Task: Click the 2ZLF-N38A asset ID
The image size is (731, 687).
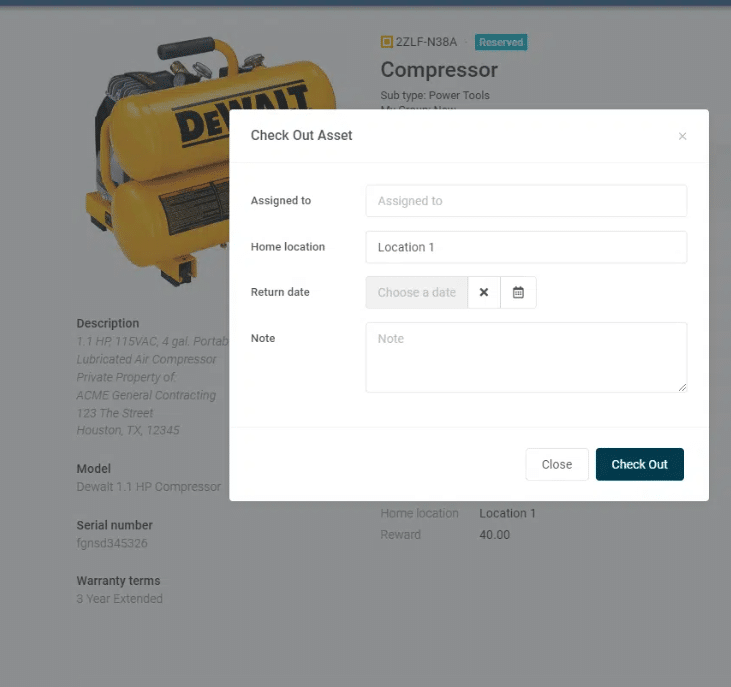Action: coord(426,42)
